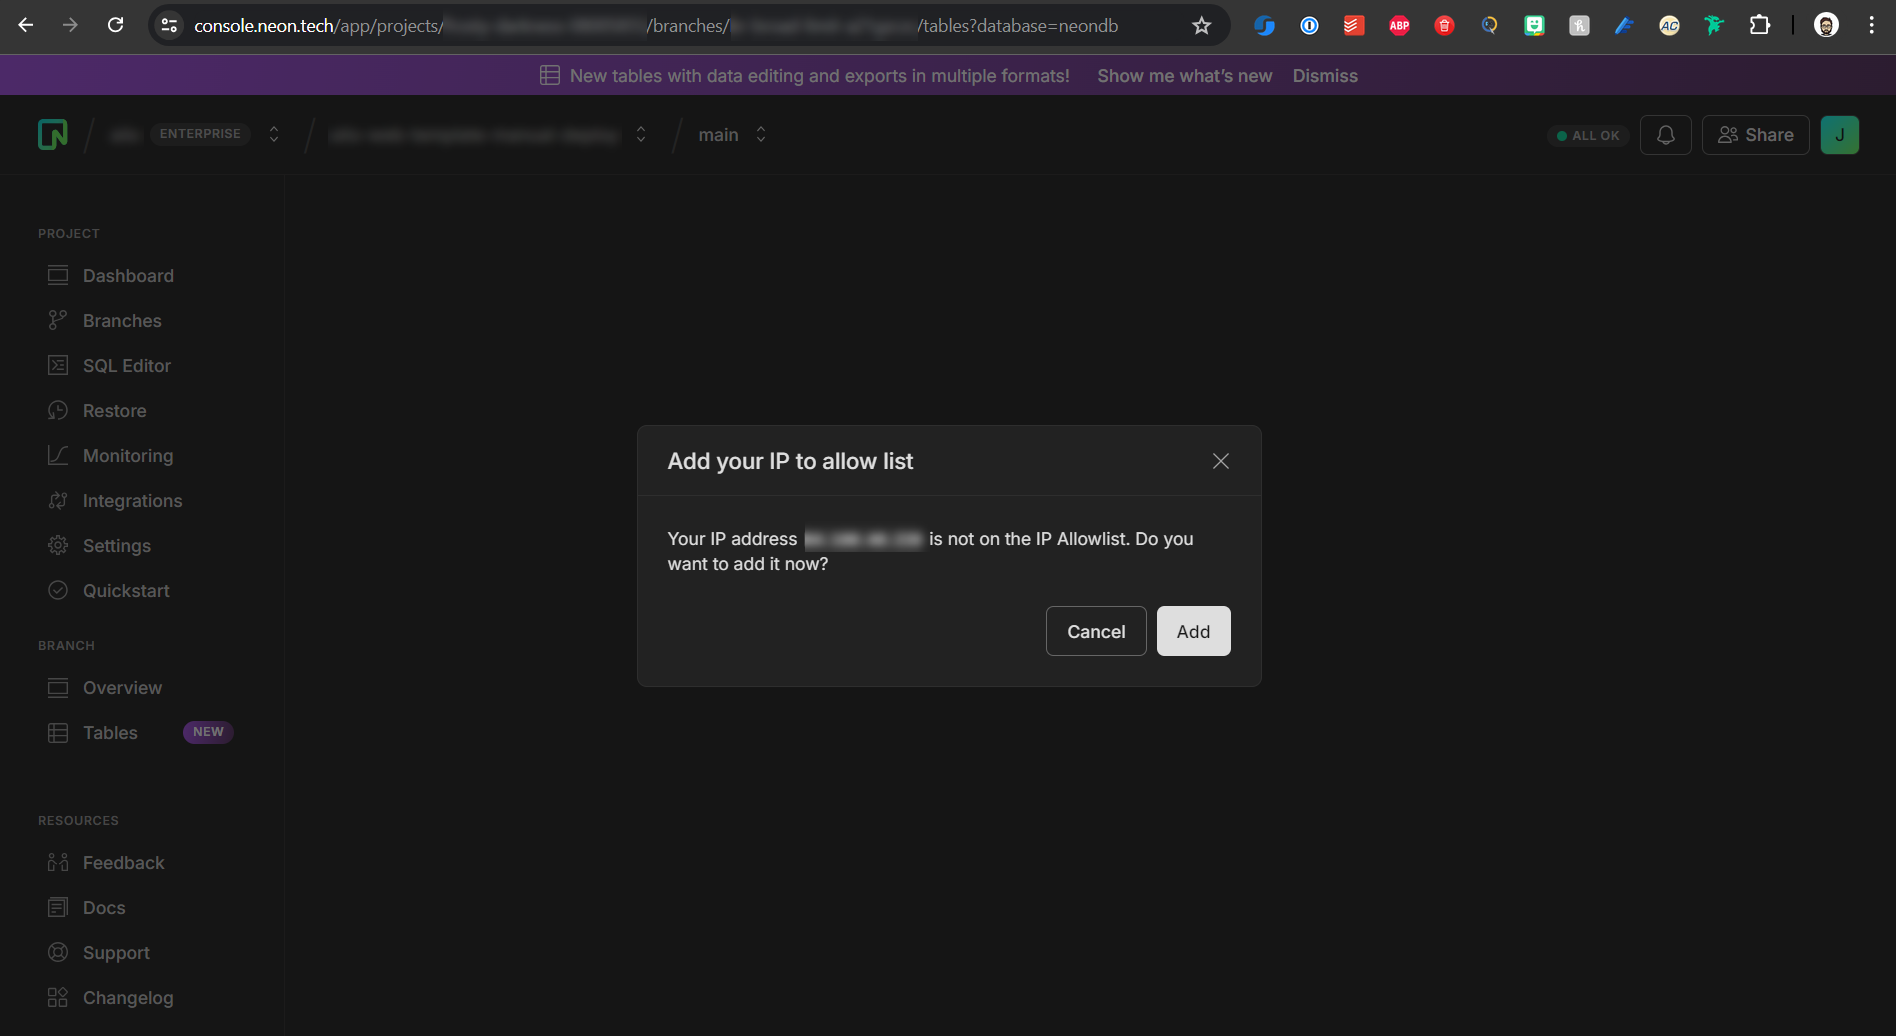Click the Dashboard sidebar icon
This screenshot has width=1896, height=1036.
pyautogui.click(x=58, y=275)
